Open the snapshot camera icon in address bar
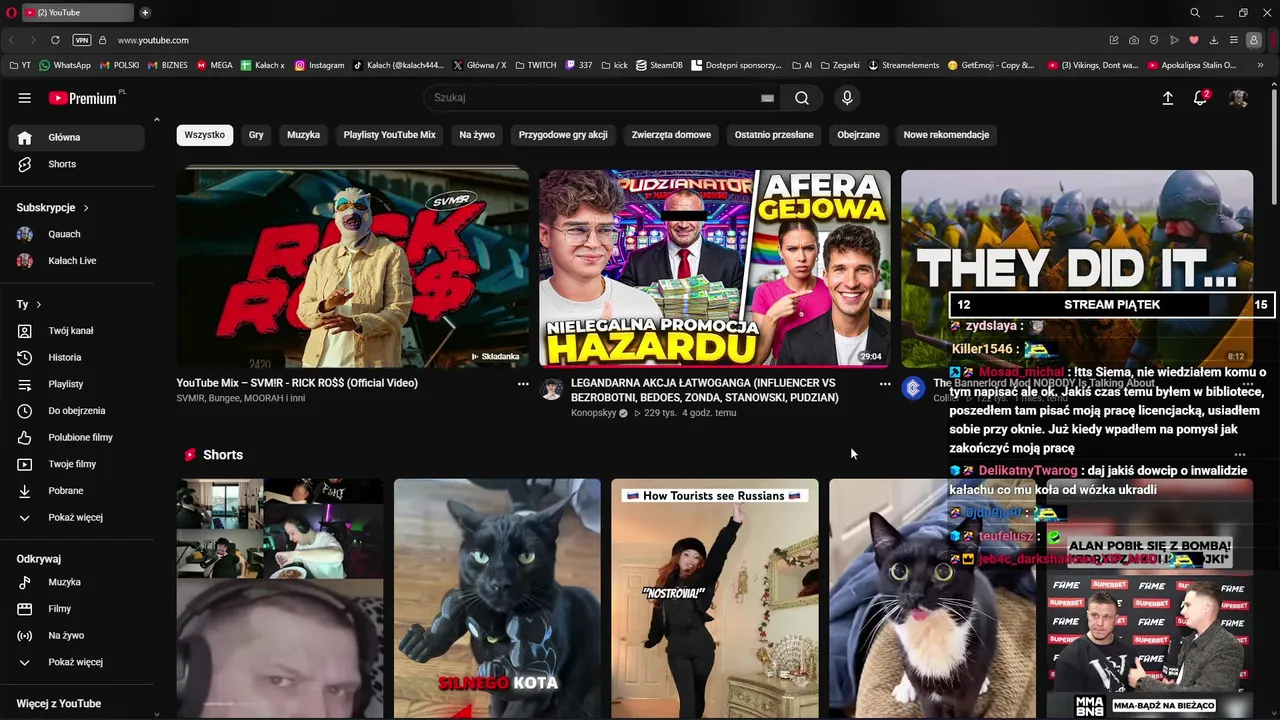 [x=1133, y=40]
